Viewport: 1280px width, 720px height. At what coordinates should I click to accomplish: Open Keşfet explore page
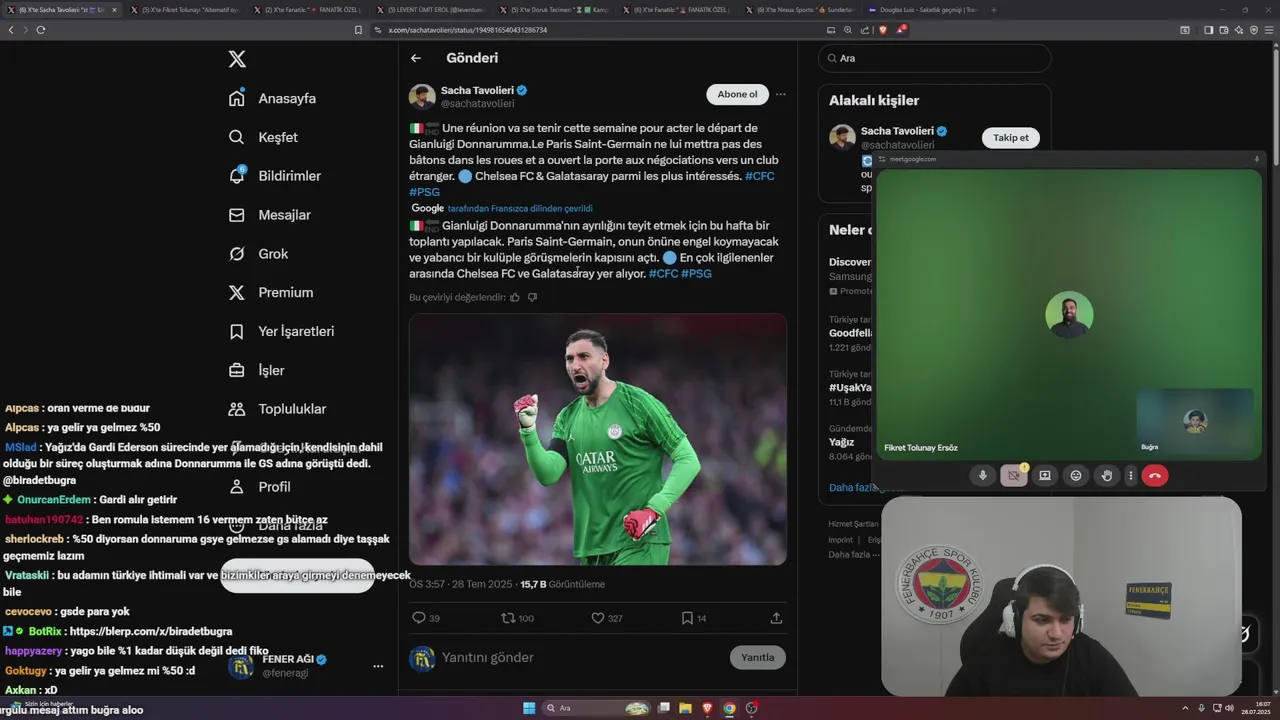click(x=263, y=137)
